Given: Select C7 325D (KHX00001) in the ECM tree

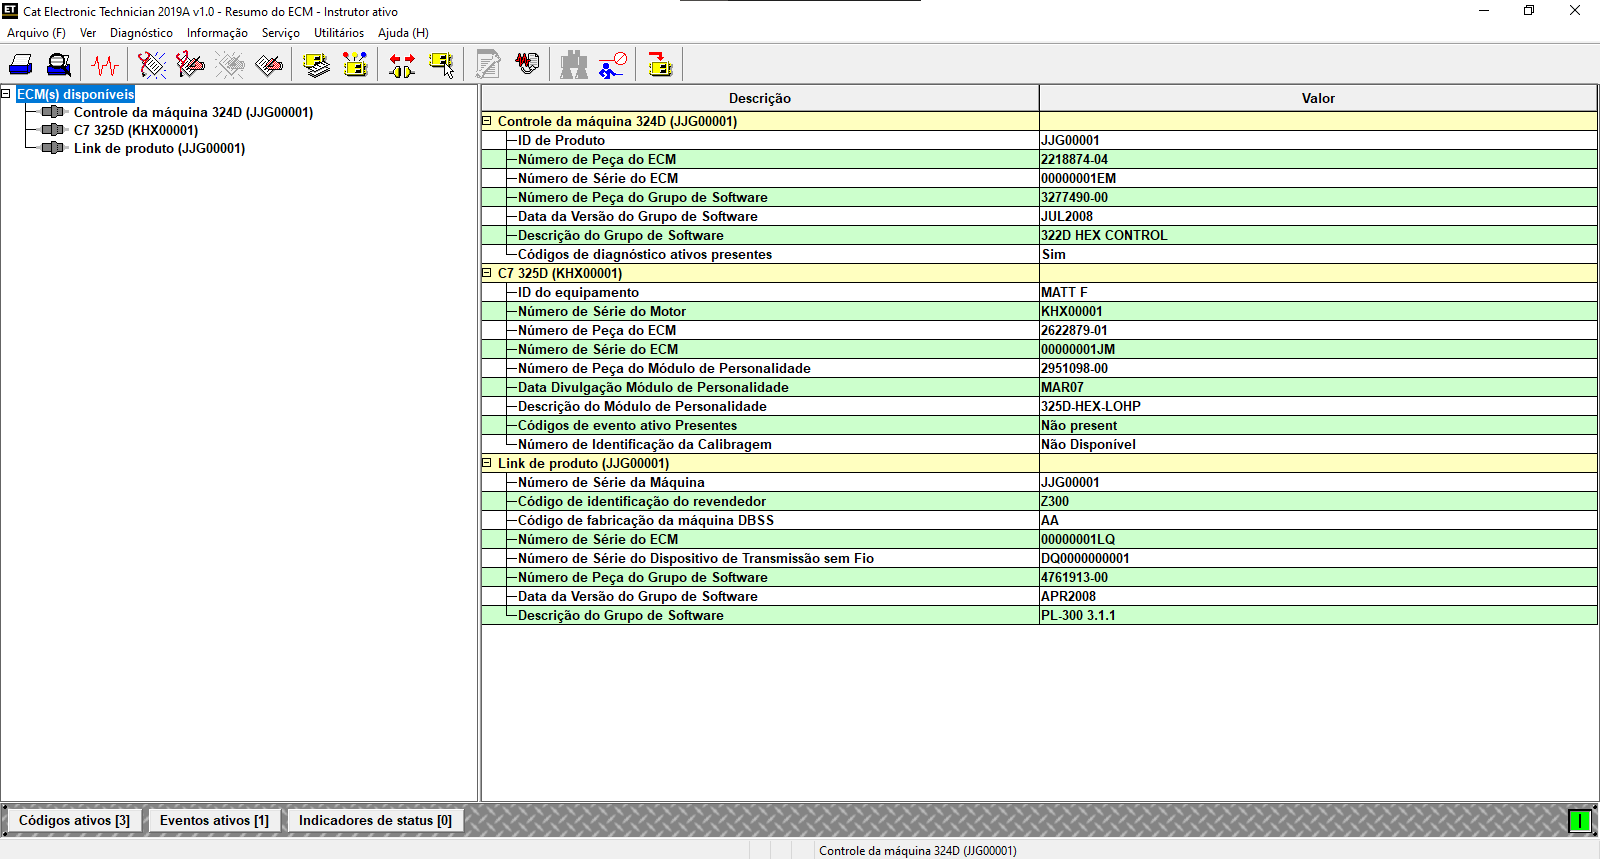Looking at the screenshot, I should 136,130.
